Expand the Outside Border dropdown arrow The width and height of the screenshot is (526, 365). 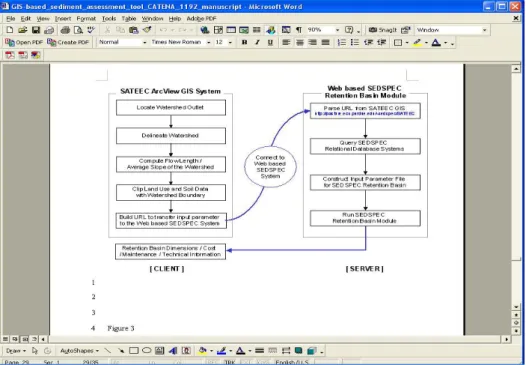click(x=407, y=43)
